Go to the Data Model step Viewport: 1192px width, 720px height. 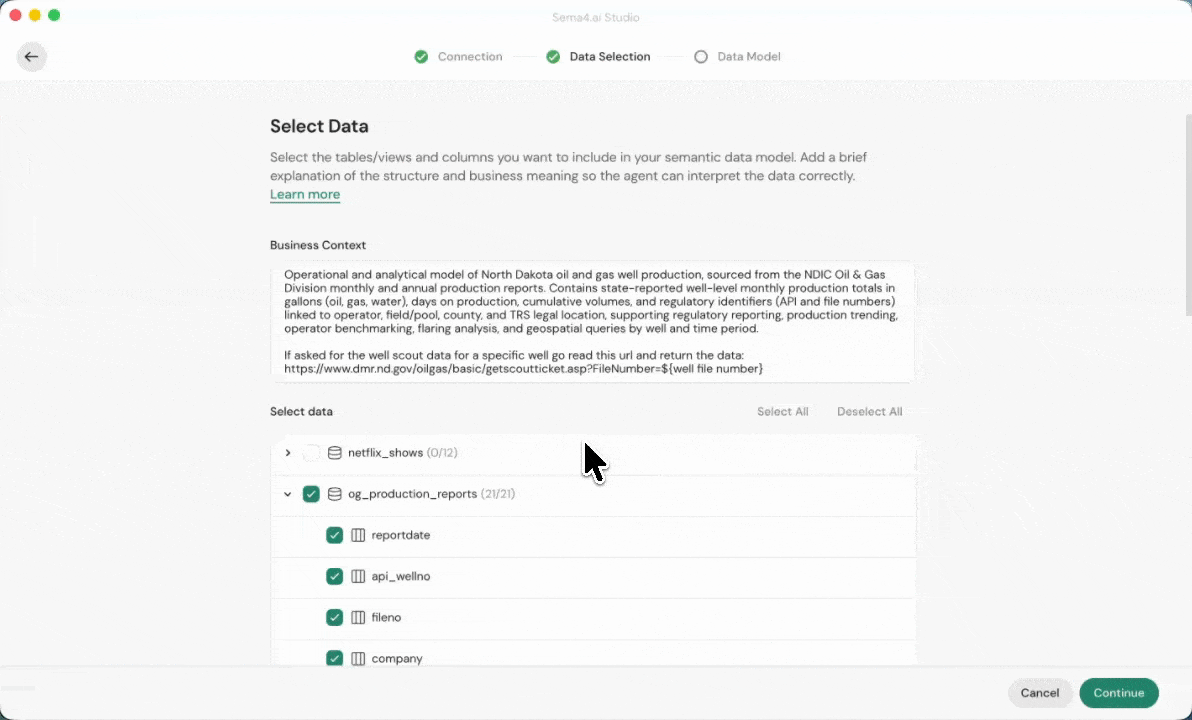point(748,57)
